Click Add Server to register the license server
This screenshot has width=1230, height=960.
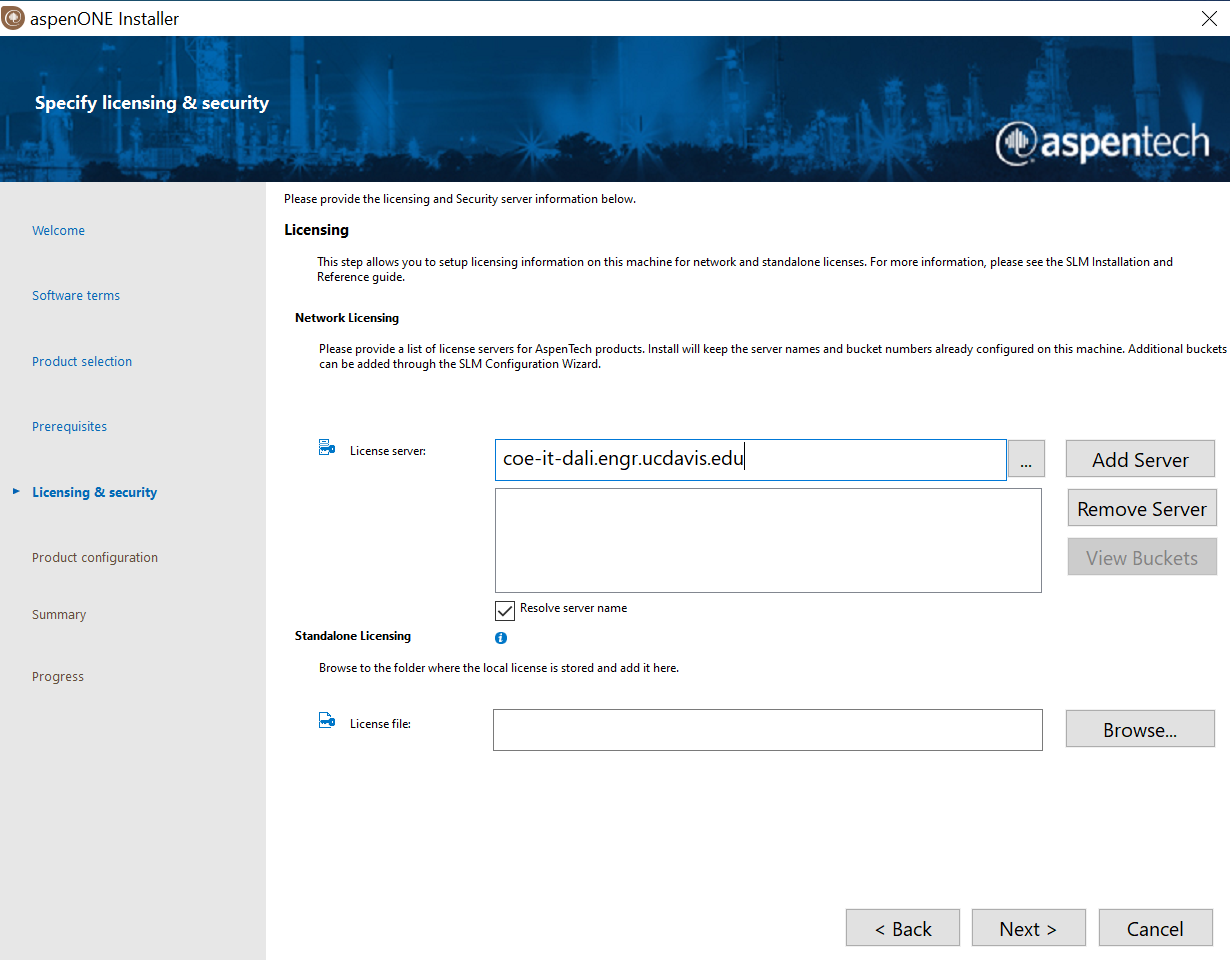point(1139,458)
